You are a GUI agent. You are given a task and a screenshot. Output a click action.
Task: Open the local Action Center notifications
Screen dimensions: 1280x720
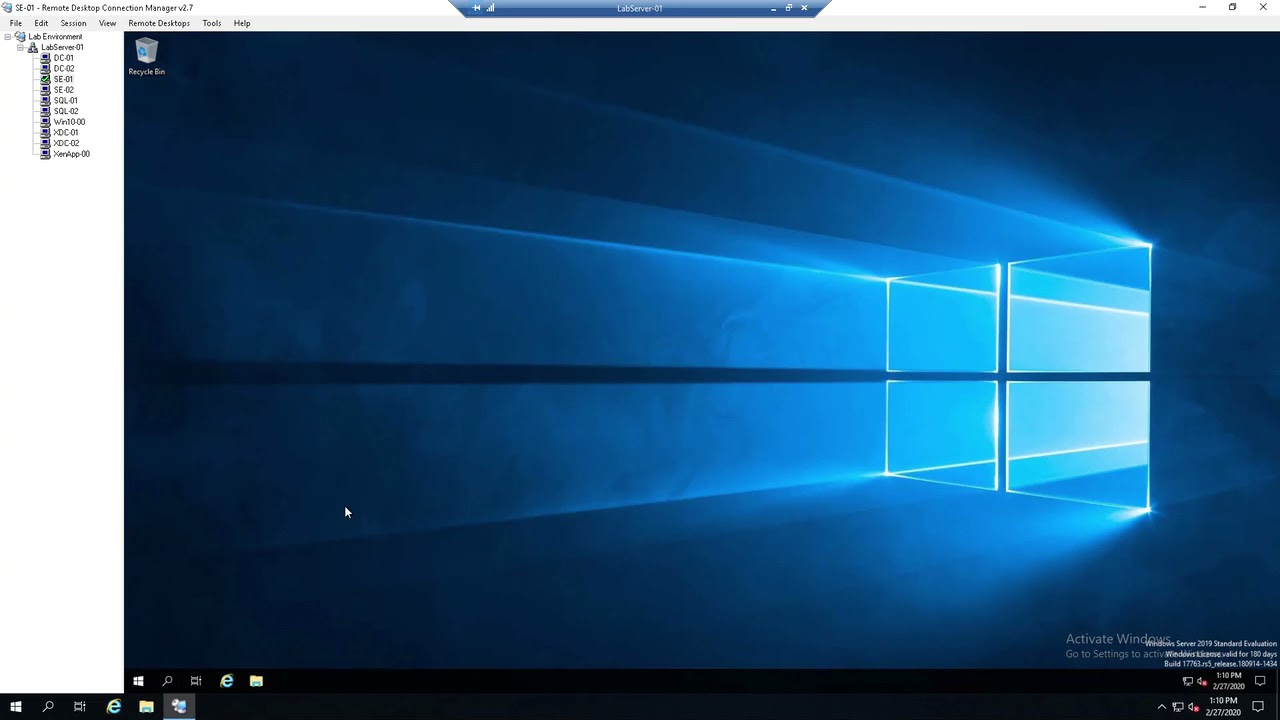point(1258,707)
